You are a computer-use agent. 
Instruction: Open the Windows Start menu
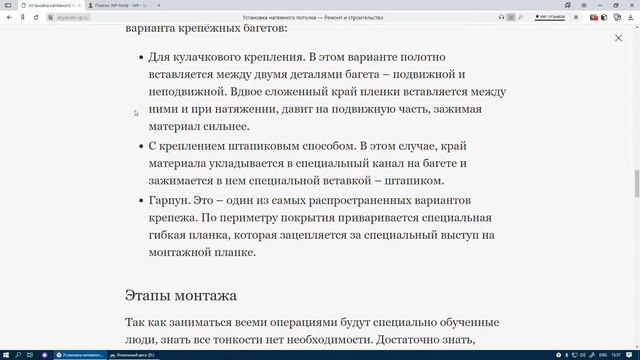(6, 355)
